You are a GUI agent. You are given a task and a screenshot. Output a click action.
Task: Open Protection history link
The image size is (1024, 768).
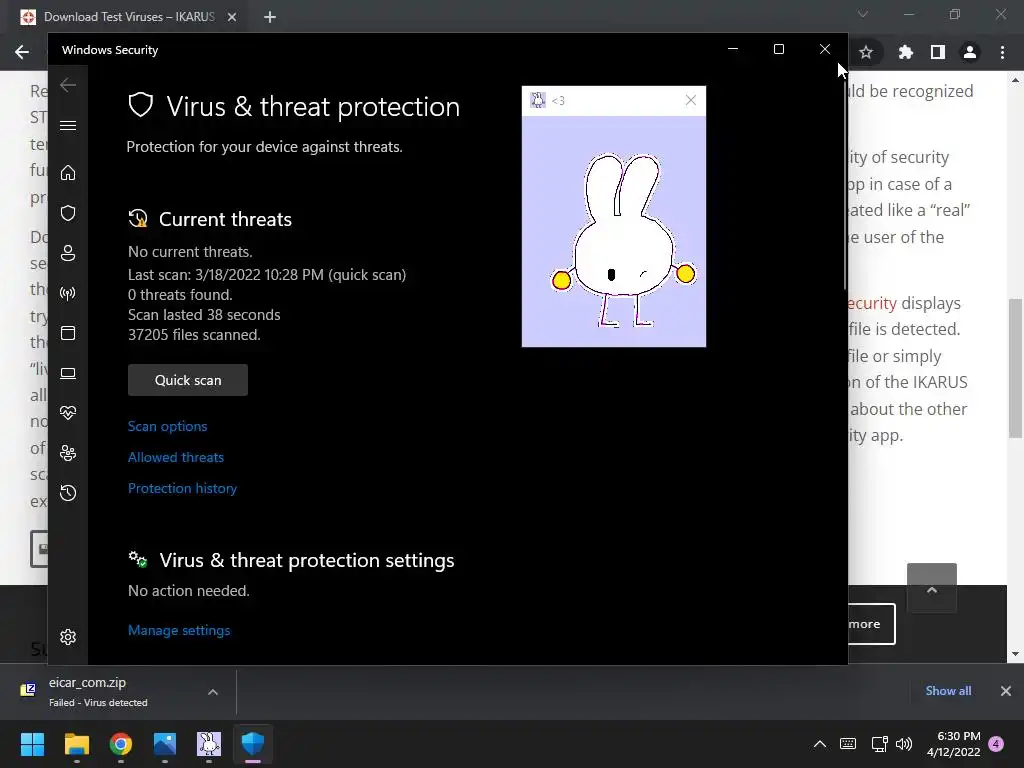pos(182,488)
